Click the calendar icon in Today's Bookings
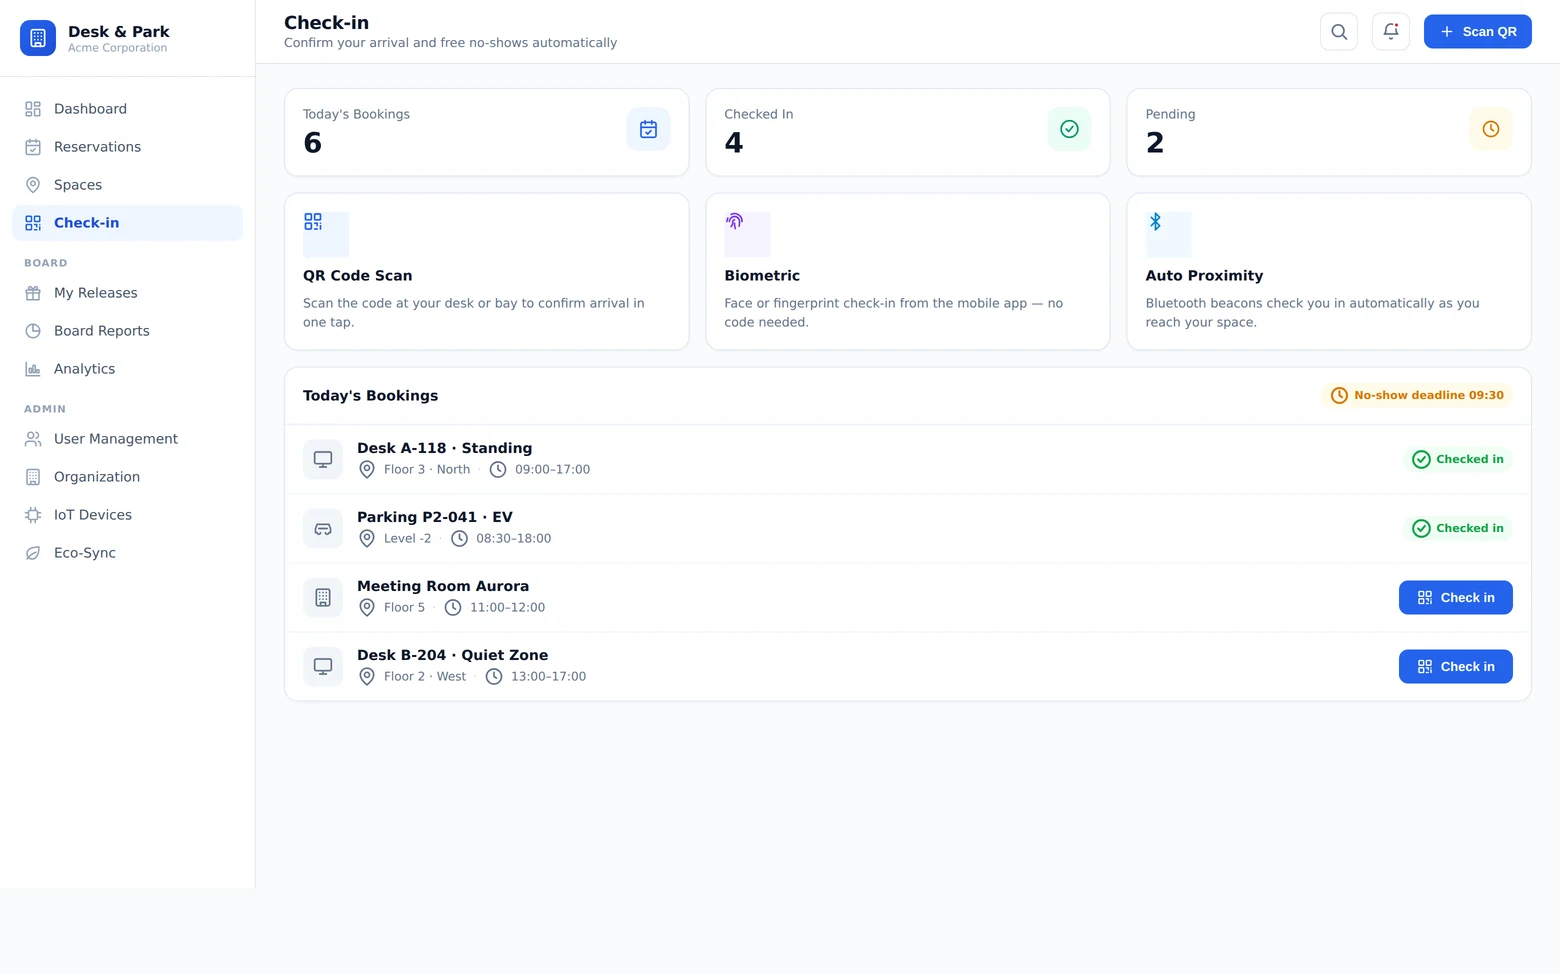The height and width of the screenshot is (975, 1560). coord(648,129)
